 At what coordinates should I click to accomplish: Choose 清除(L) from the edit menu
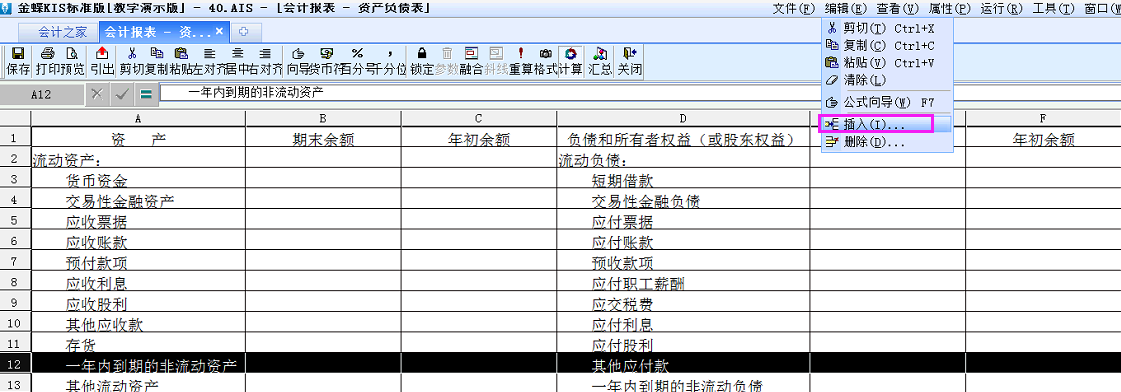coord(888,80)
